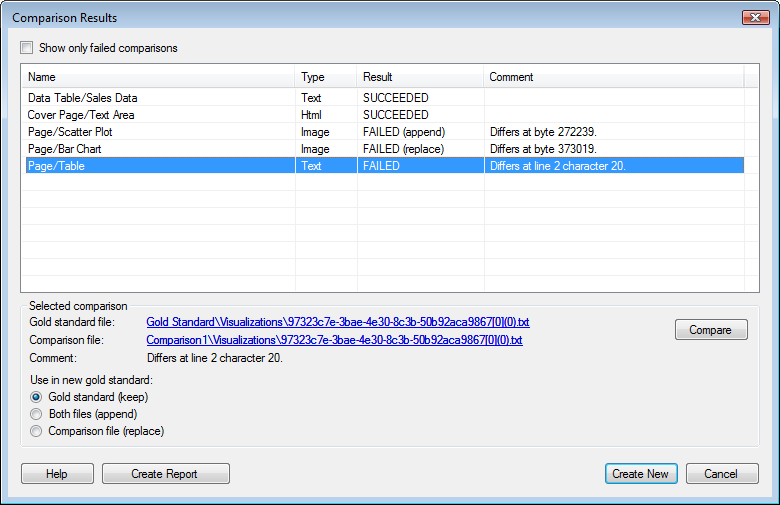
Task: Select the Page/Scatter Plot row
Action: point(385,132)
